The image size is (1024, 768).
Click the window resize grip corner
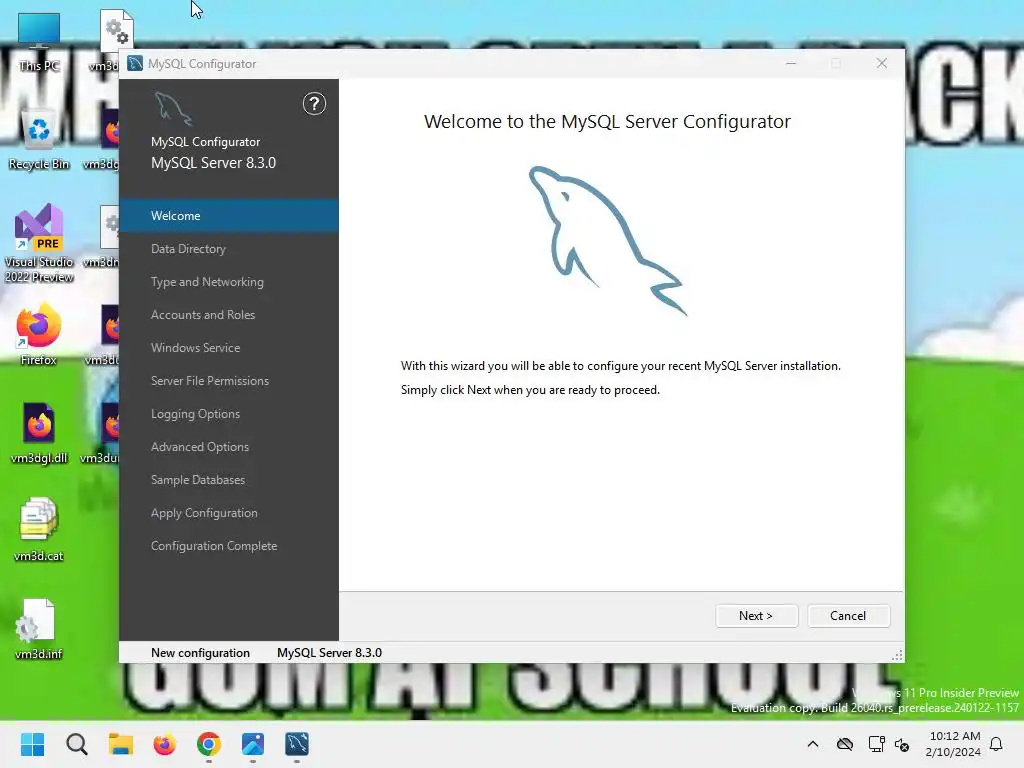pyautogui.click(x=898, y=655)
